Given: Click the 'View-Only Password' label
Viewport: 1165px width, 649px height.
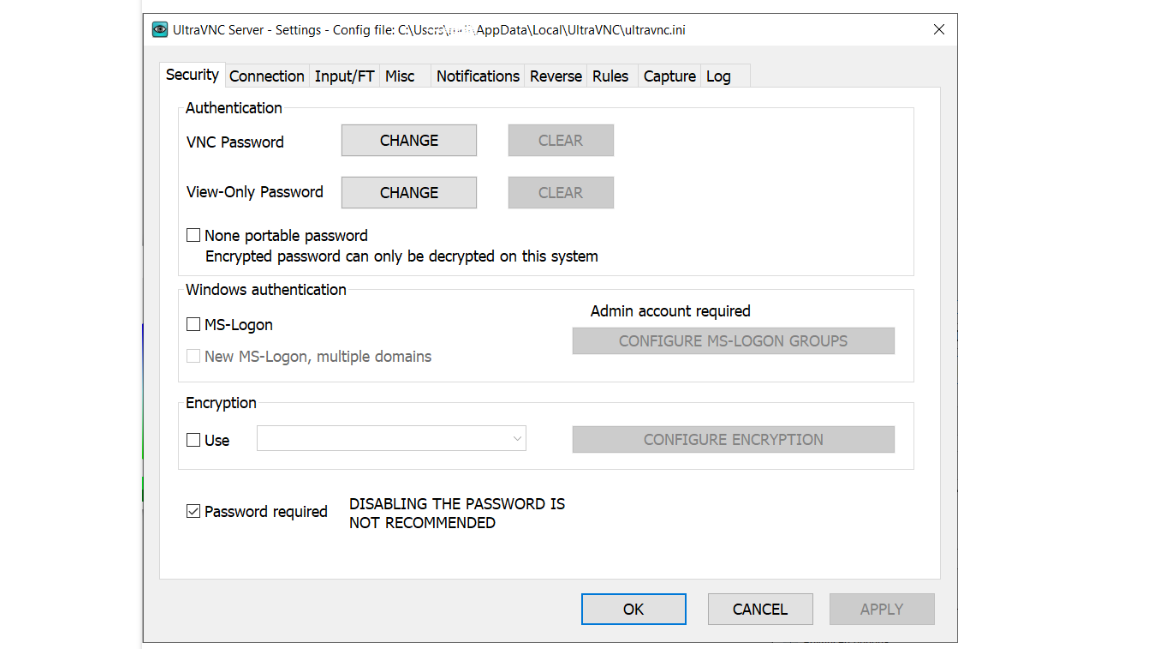Looking at the screenshot, I should click(255, 192).
